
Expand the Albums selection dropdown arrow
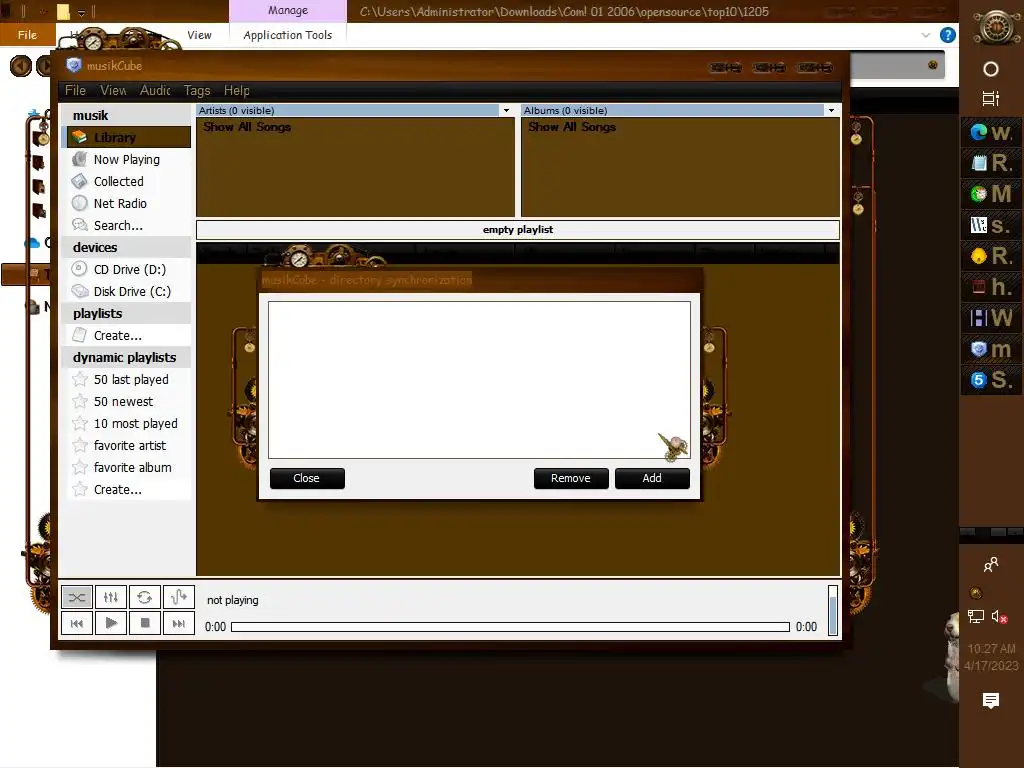(x=831, y=110)
